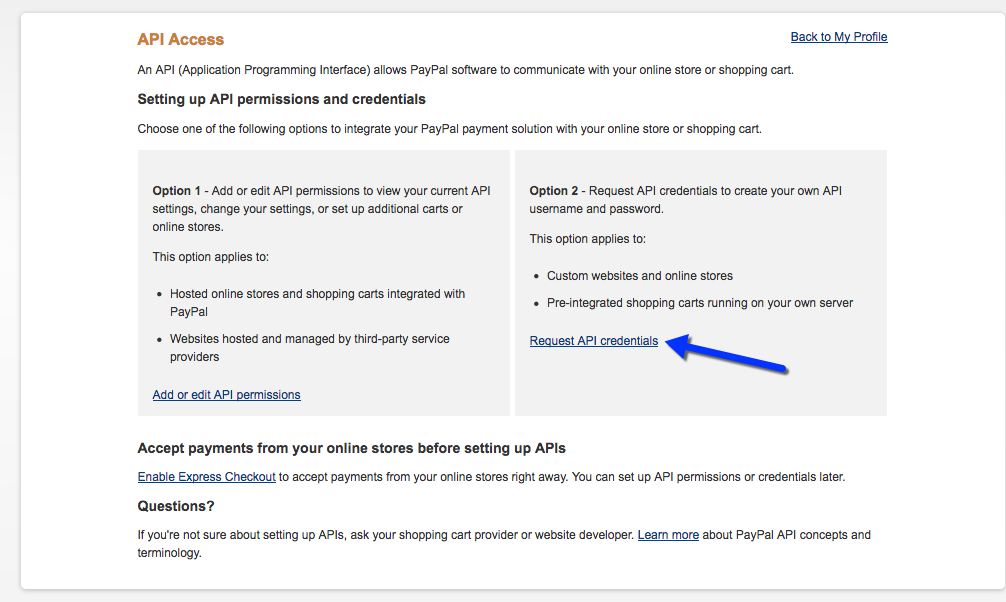Select the Option 1 bold label

[176, 191]
